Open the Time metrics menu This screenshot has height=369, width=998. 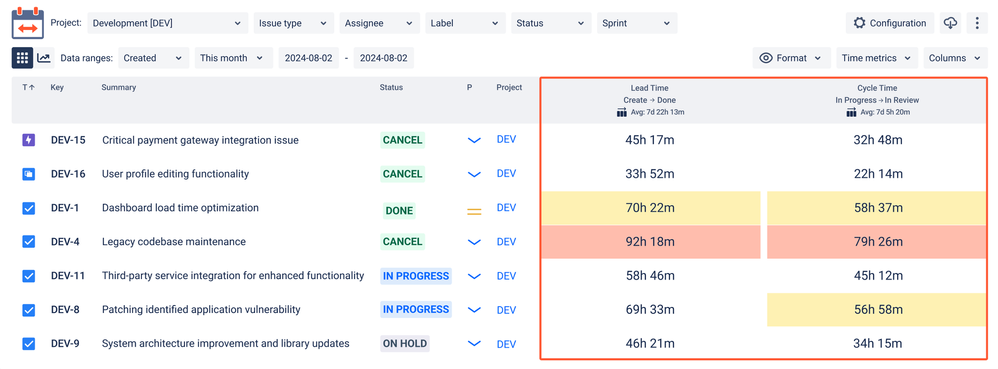[x=877, y=58]
